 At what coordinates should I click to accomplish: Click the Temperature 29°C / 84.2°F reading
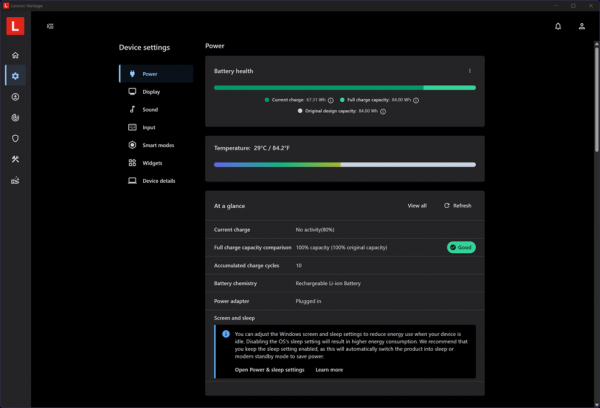click(252, 148)
